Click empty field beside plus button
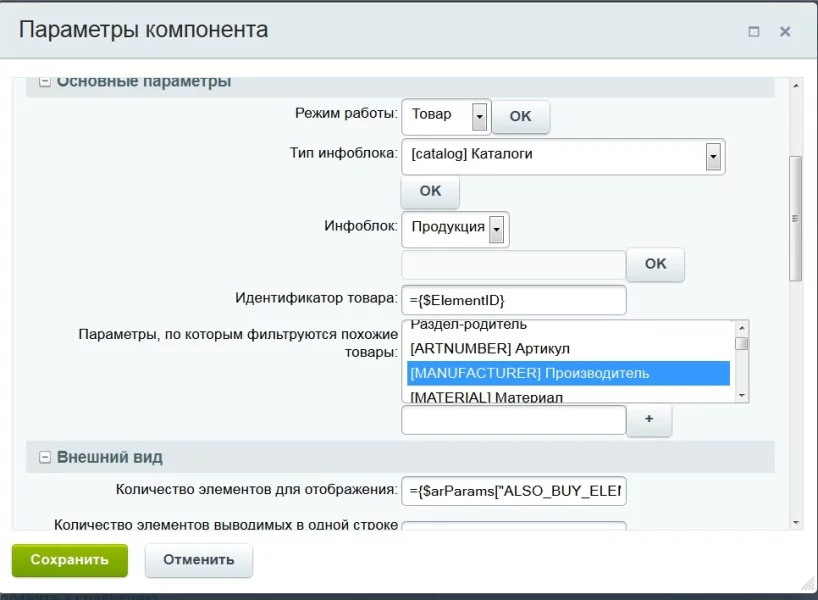The width and height of the screenshot is (818, 600). (x=513, y=420)
